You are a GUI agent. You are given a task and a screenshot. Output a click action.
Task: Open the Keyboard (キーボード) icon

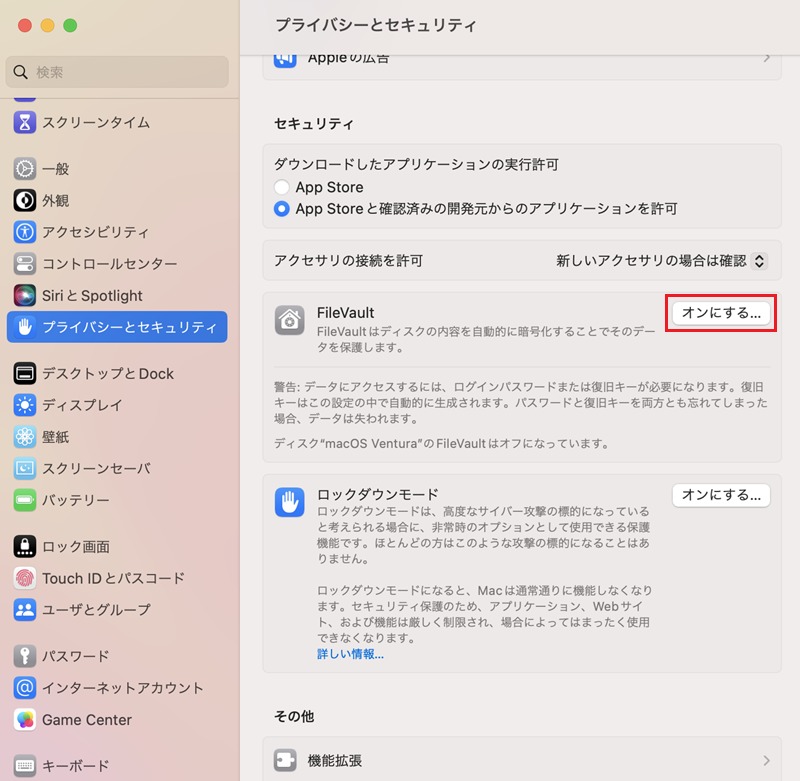[x=24, y=766]
